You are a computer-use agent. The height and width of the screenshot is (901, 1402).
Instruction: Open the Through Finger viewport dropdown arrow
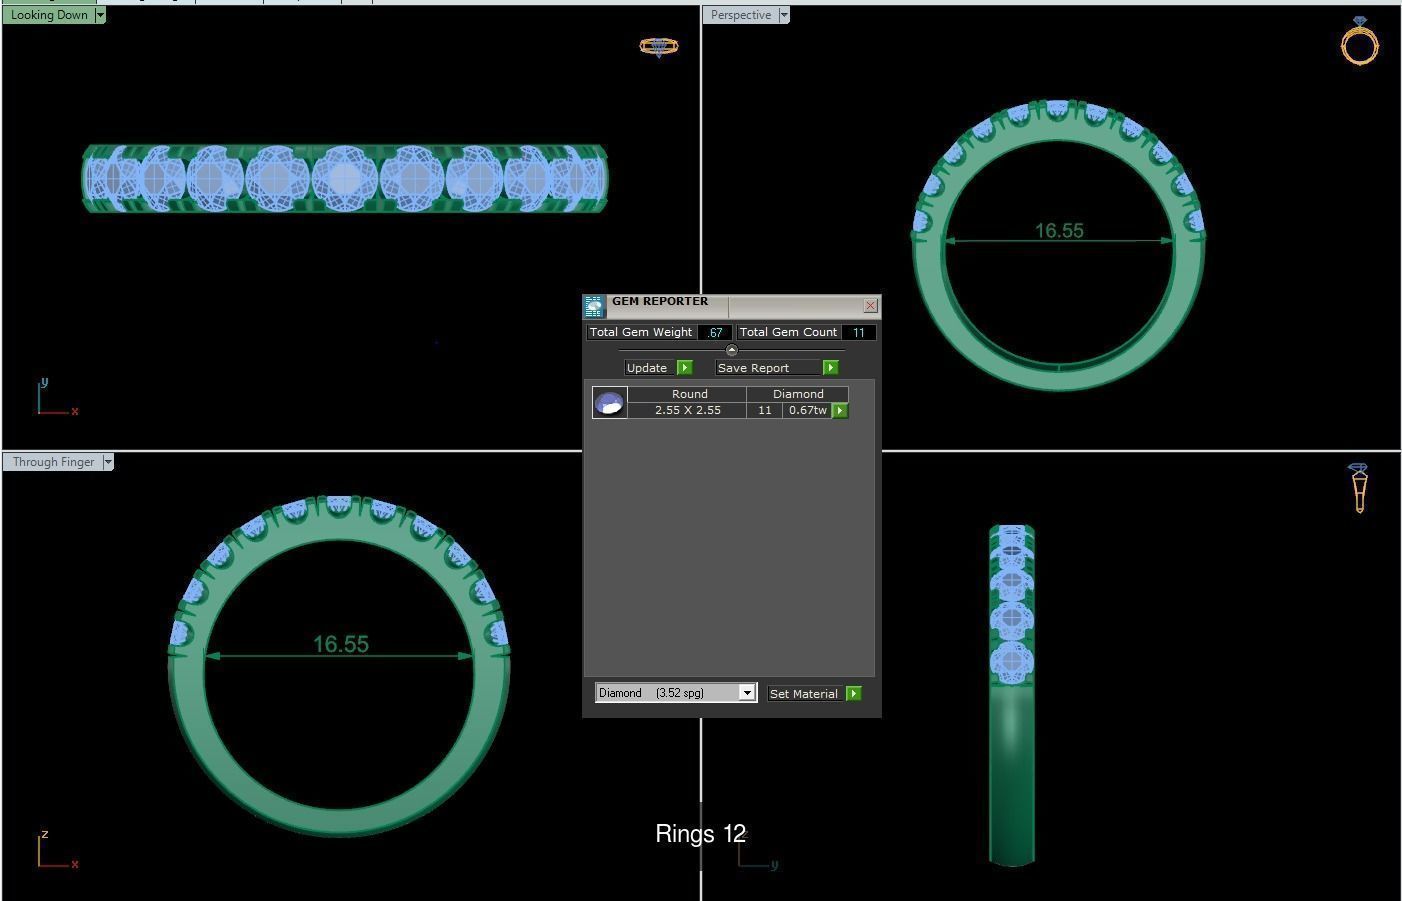click(108, 462)
